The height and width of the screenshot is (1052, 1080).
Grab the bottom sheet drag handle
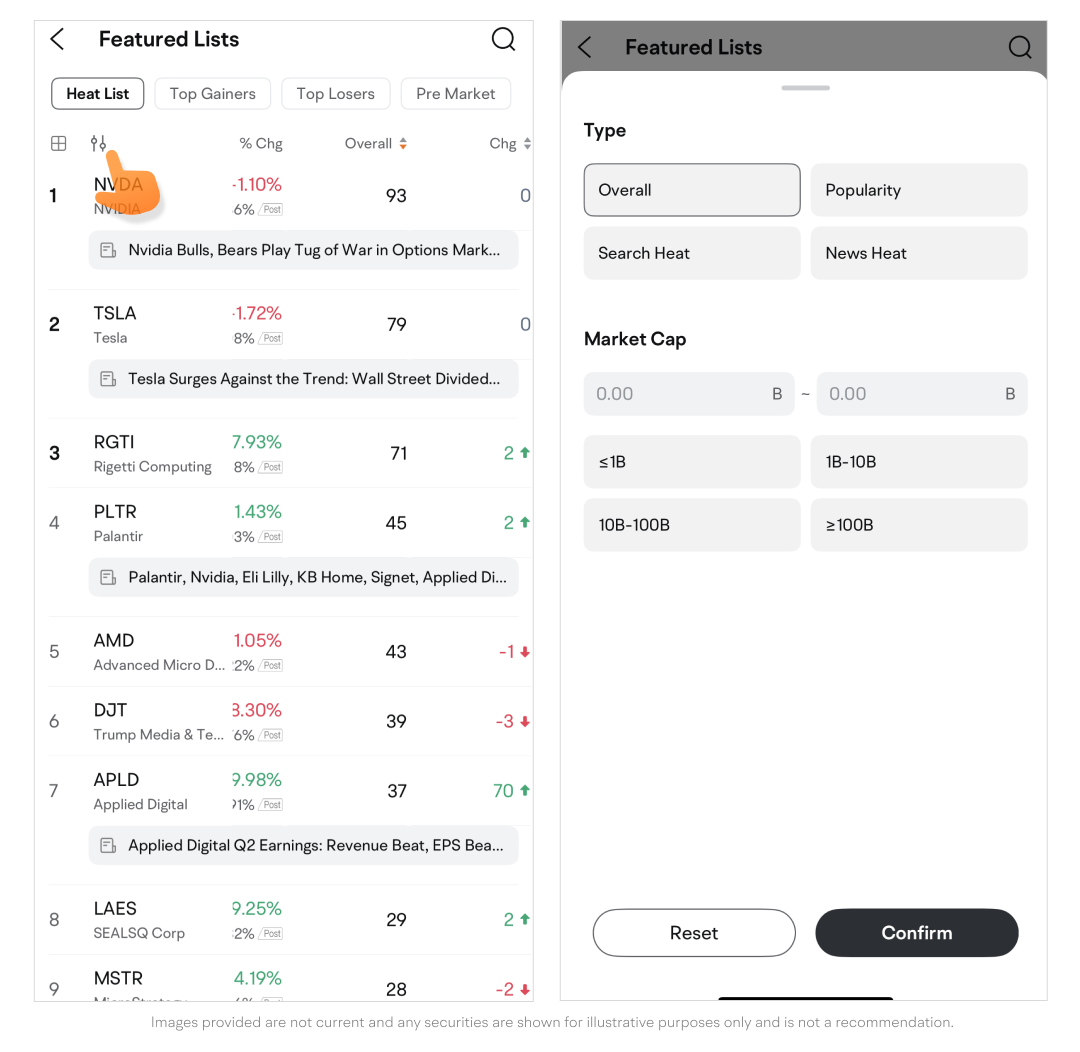[805, 88]
